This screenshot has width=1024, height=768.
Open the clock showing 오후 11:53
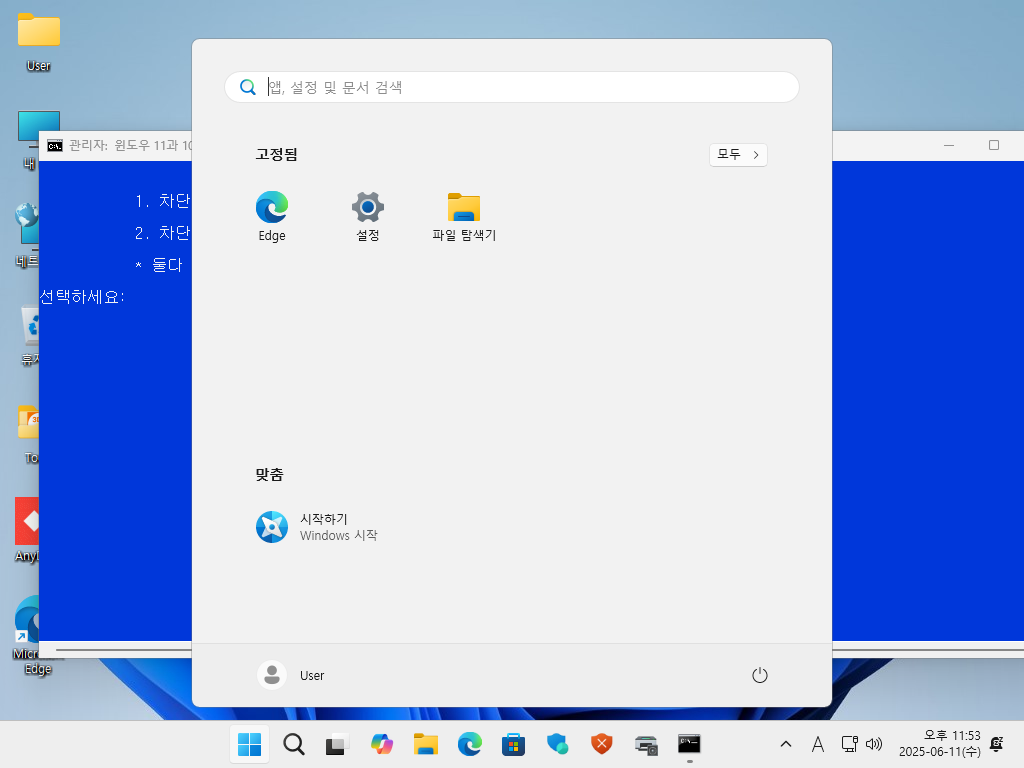click(939, 744)
